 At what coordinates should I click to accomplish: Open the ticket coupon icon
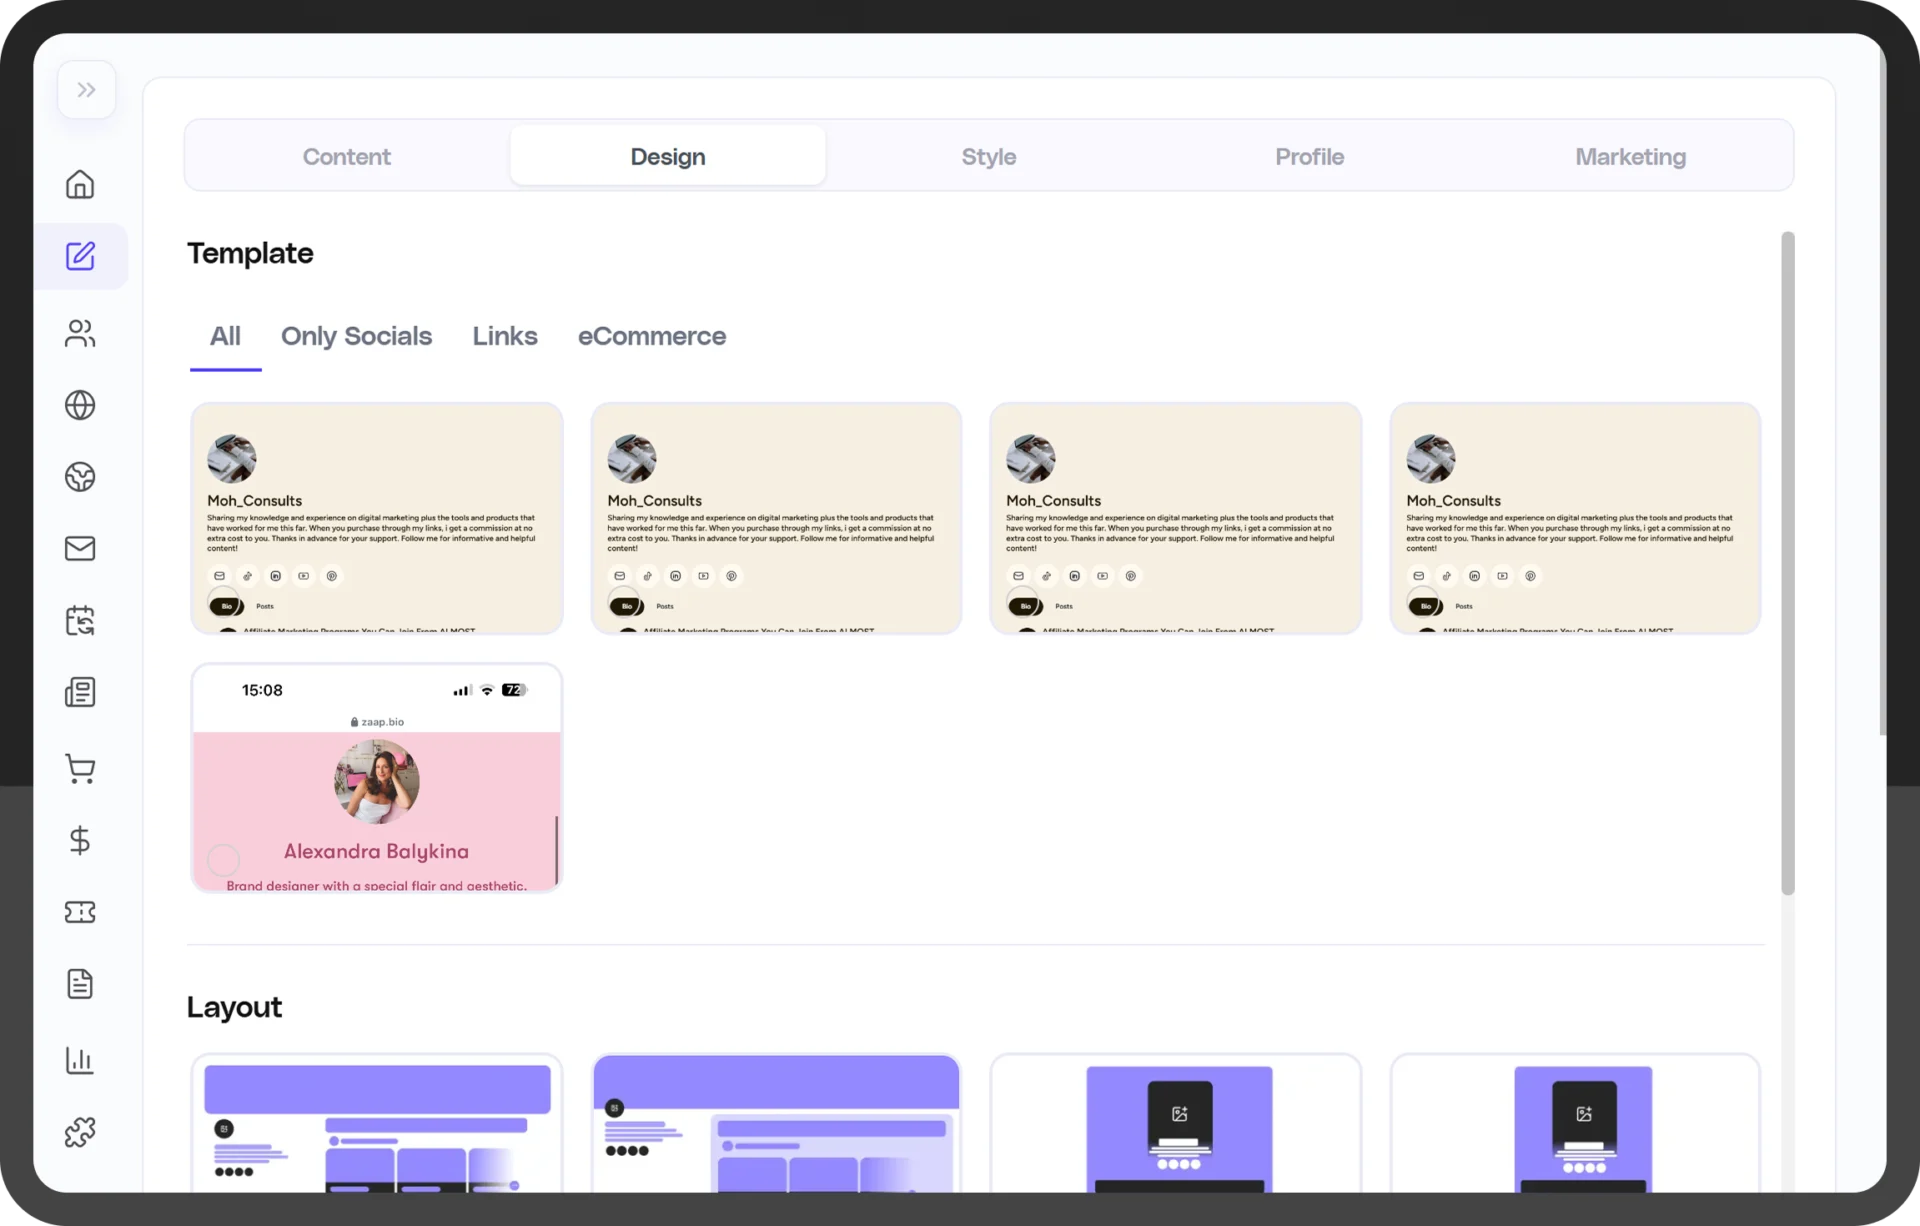(80, 912)
